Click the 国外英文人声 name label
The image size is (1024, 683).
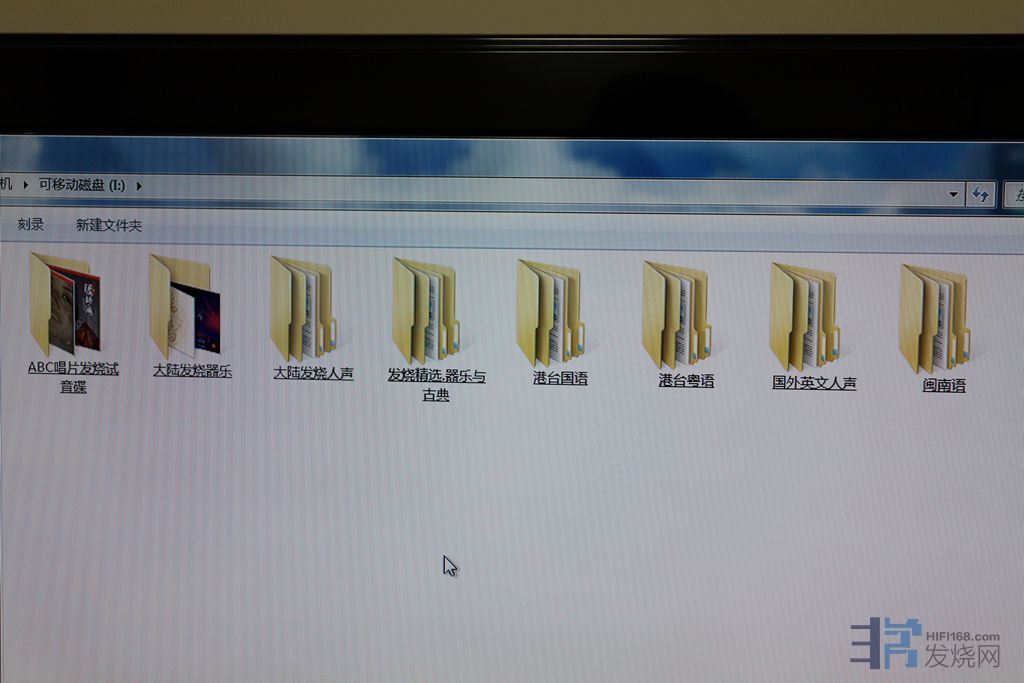814,382
